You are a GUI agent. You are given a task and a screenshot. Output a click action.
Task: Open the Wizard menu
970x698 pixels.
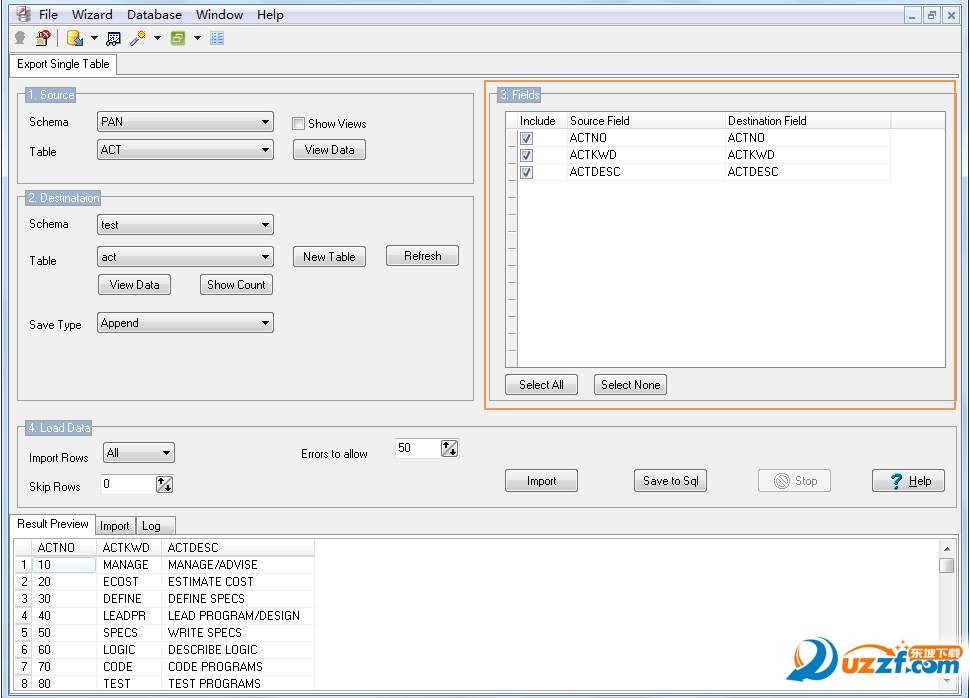pyautogui.click(x=92, y=14)
